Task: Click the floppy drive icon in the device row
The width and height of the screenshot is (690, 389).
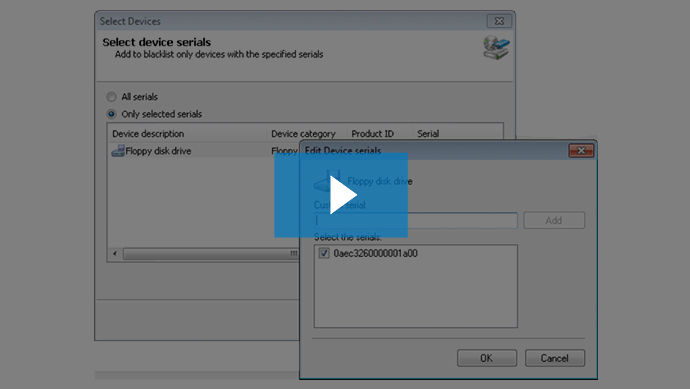Action: click(117, 151)
